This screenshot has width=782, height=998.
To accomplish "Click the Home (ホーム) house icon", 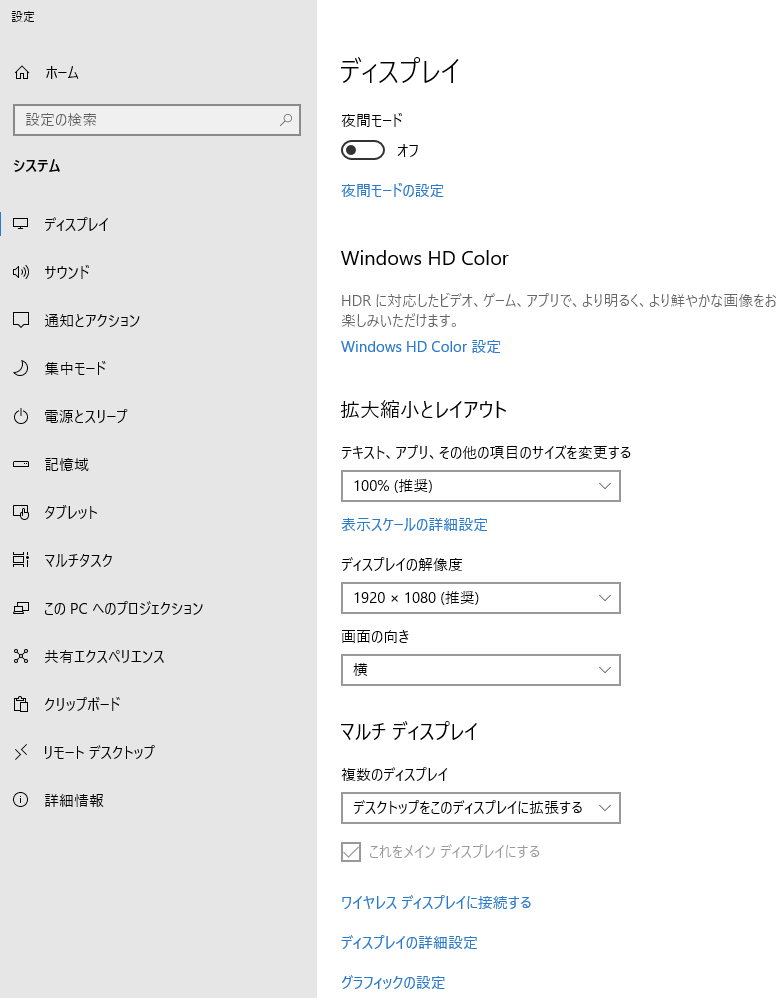I will coord(22,73).
